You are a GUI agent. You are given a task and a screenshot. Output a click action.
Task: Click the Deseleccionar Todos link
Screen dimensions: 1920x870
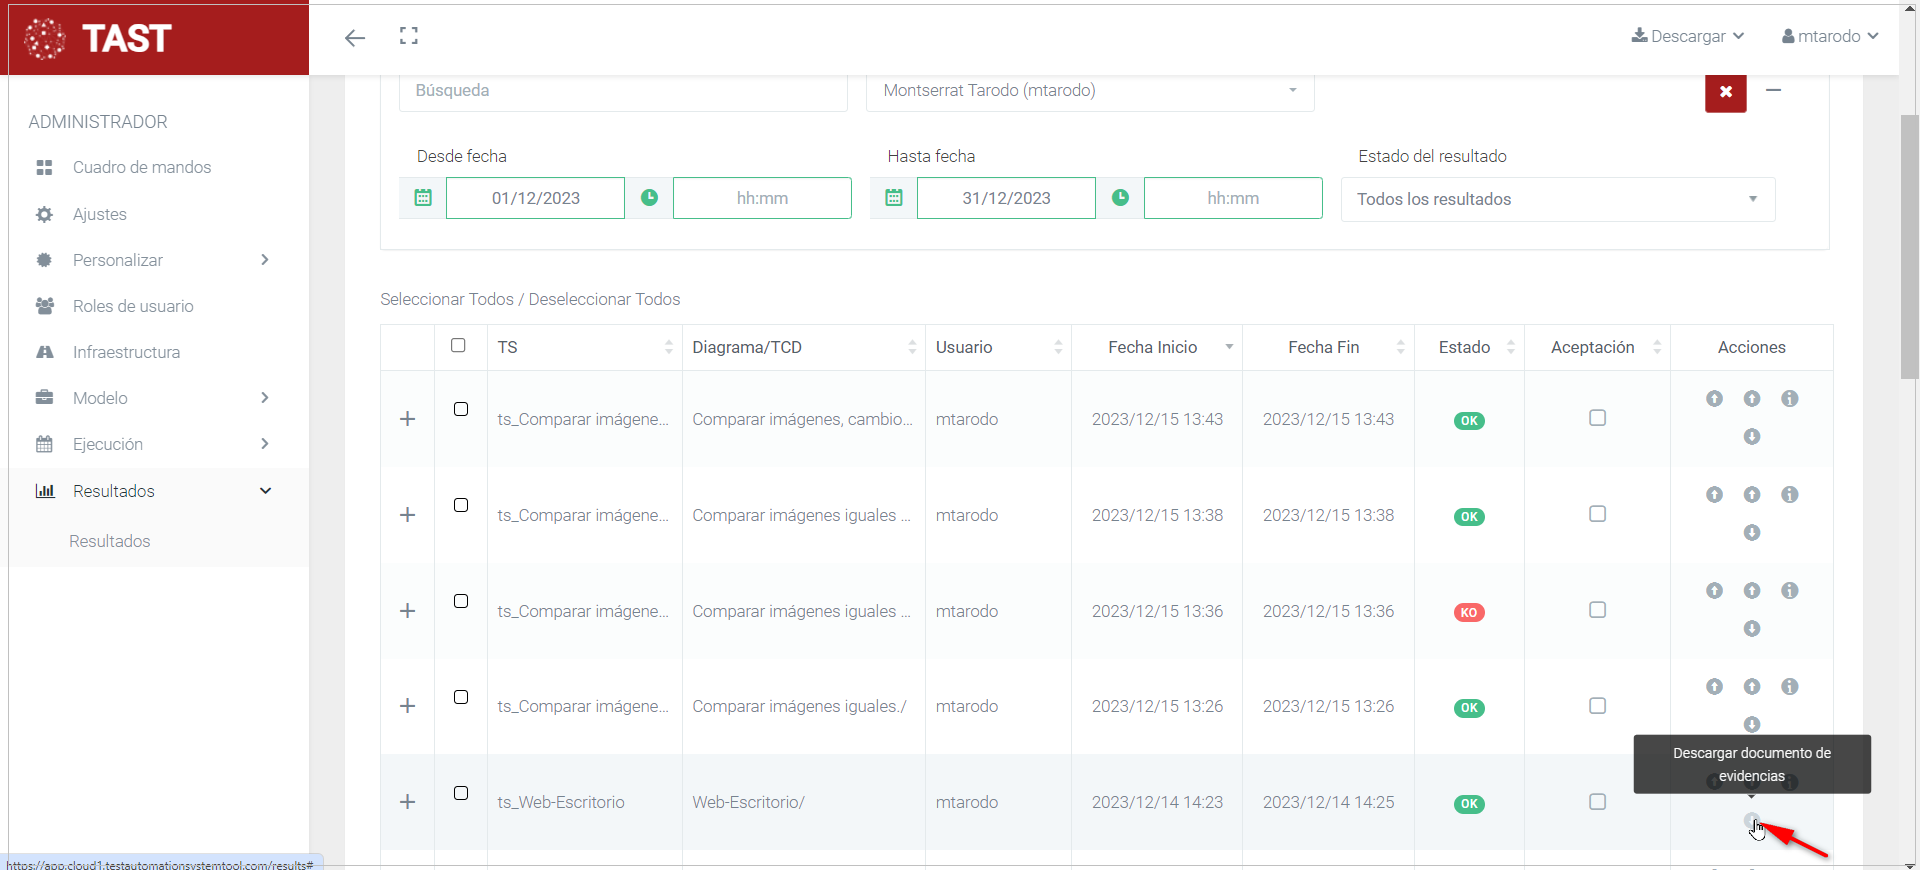pyautogui.click(x=604, y=299)
